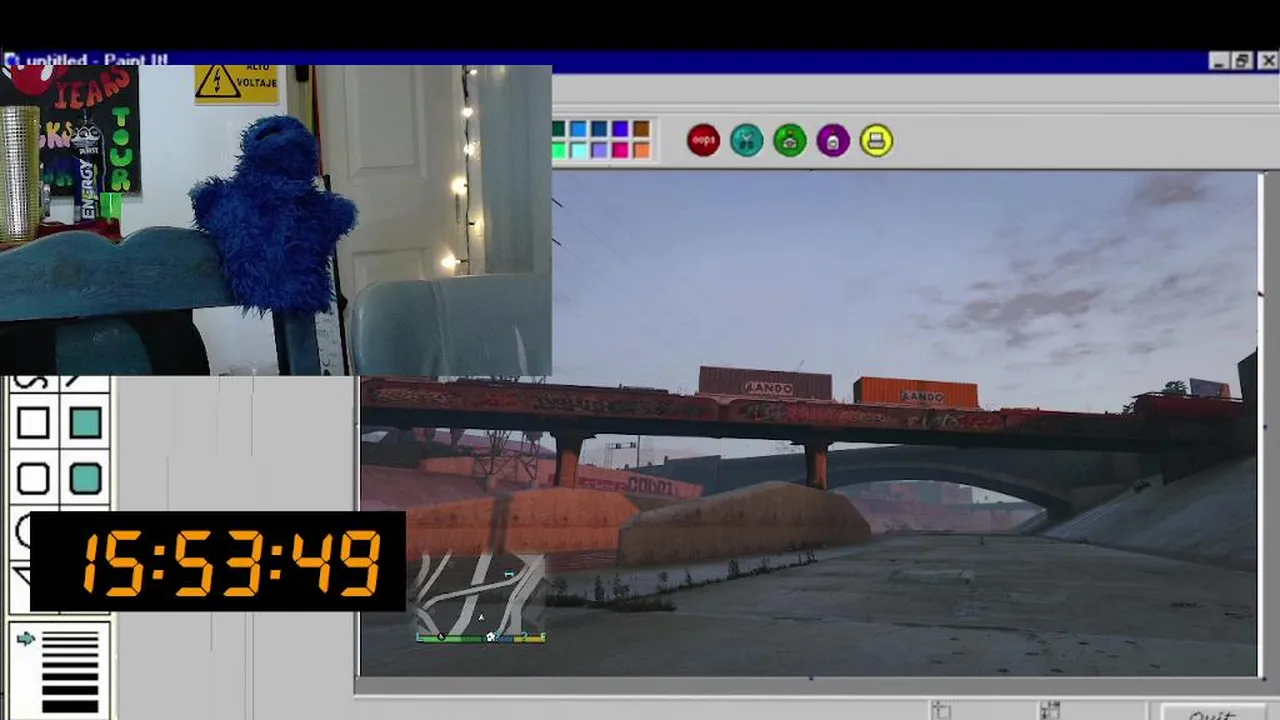
Task: Click the green round toolbar icon
Action: (789, 141)
